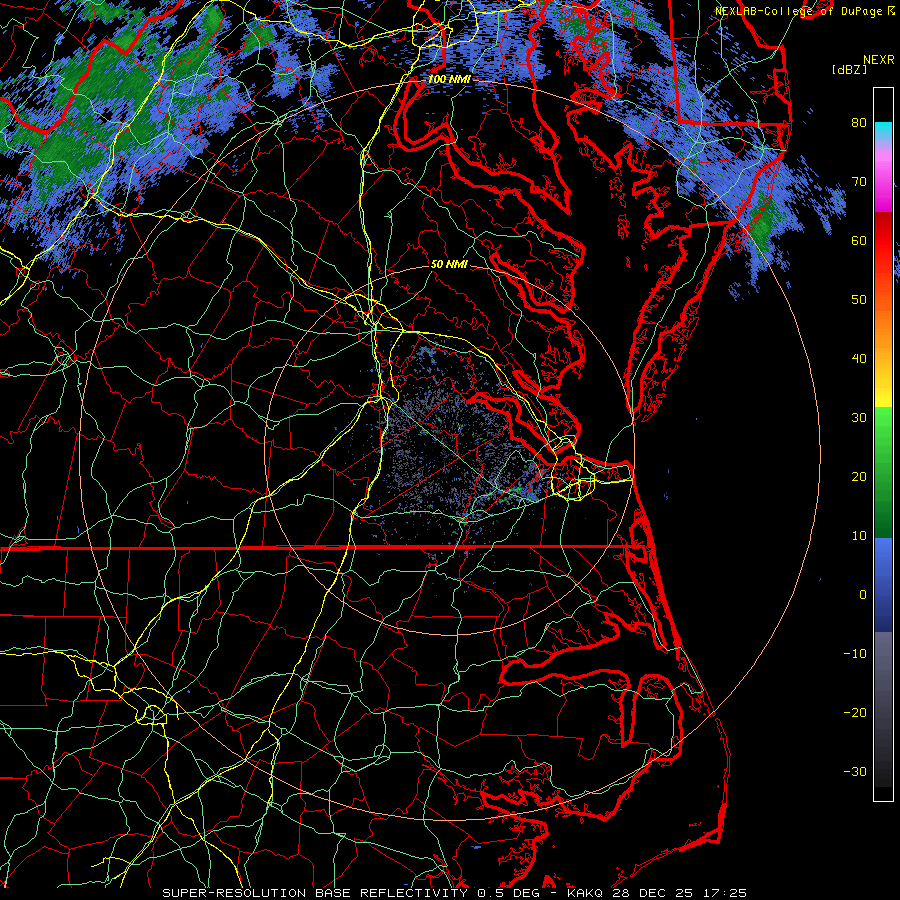Click the 70 value on dBZ scale
This screenshot has height=900, width=900.
(x=859, y=181)
